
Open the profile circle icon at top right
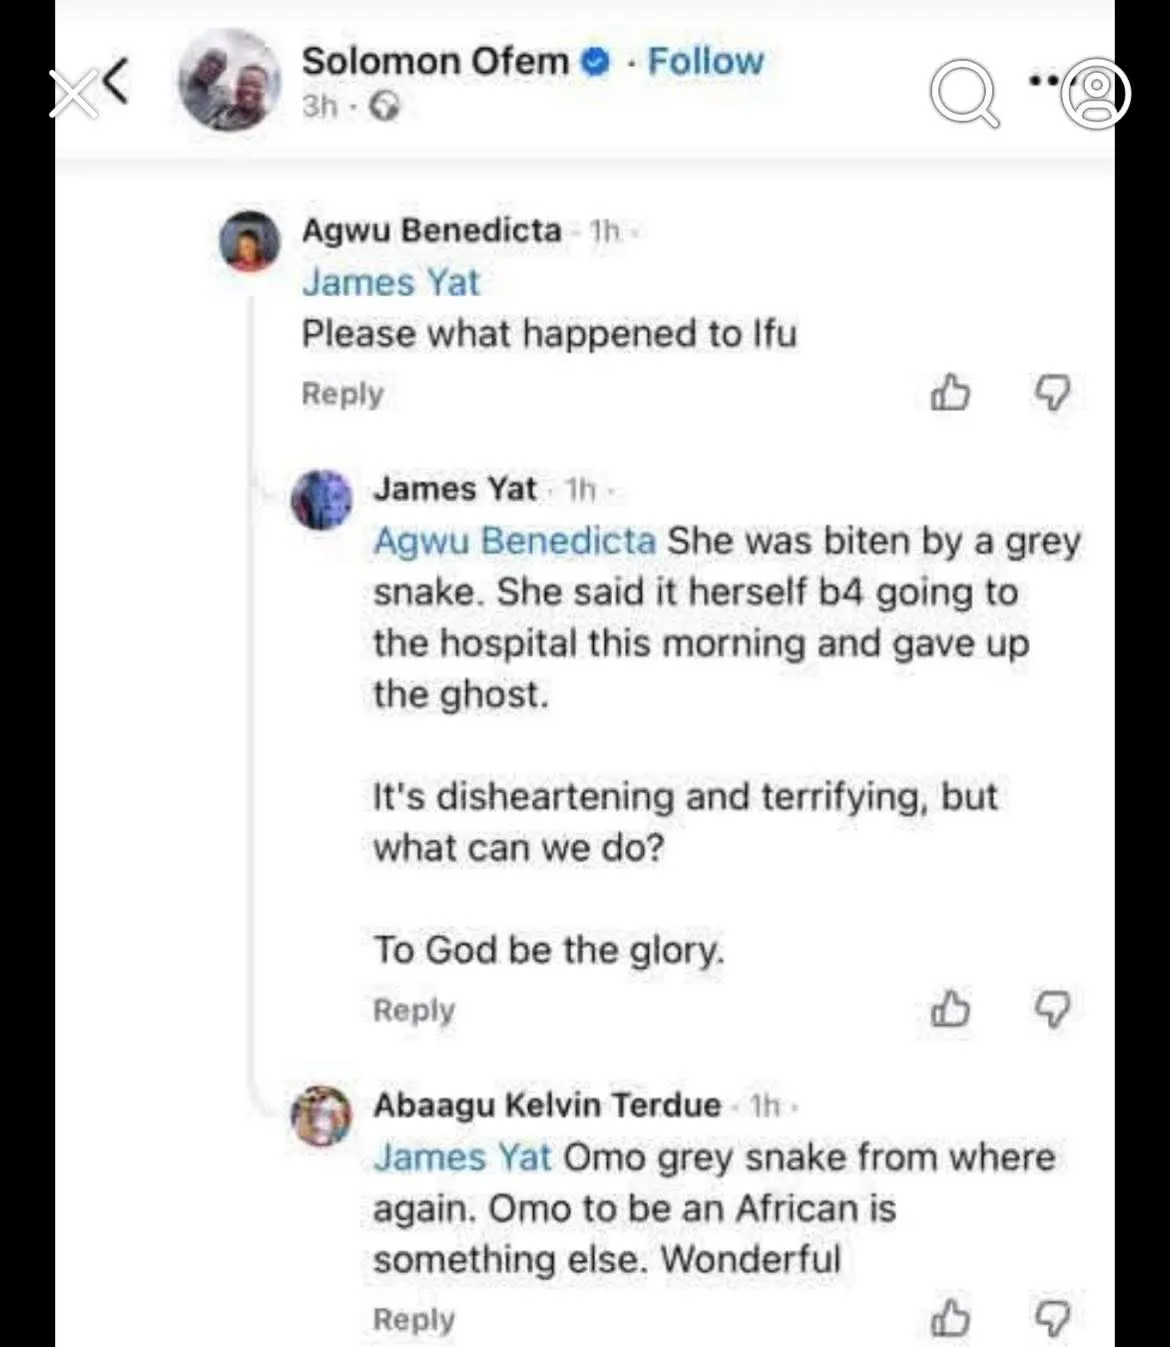(x=1096, y=94)
